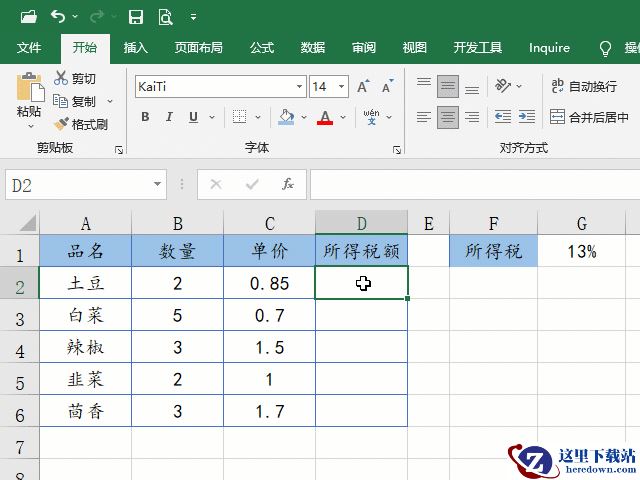Expand the fill color dropdown arrow

tap(304, 117)
